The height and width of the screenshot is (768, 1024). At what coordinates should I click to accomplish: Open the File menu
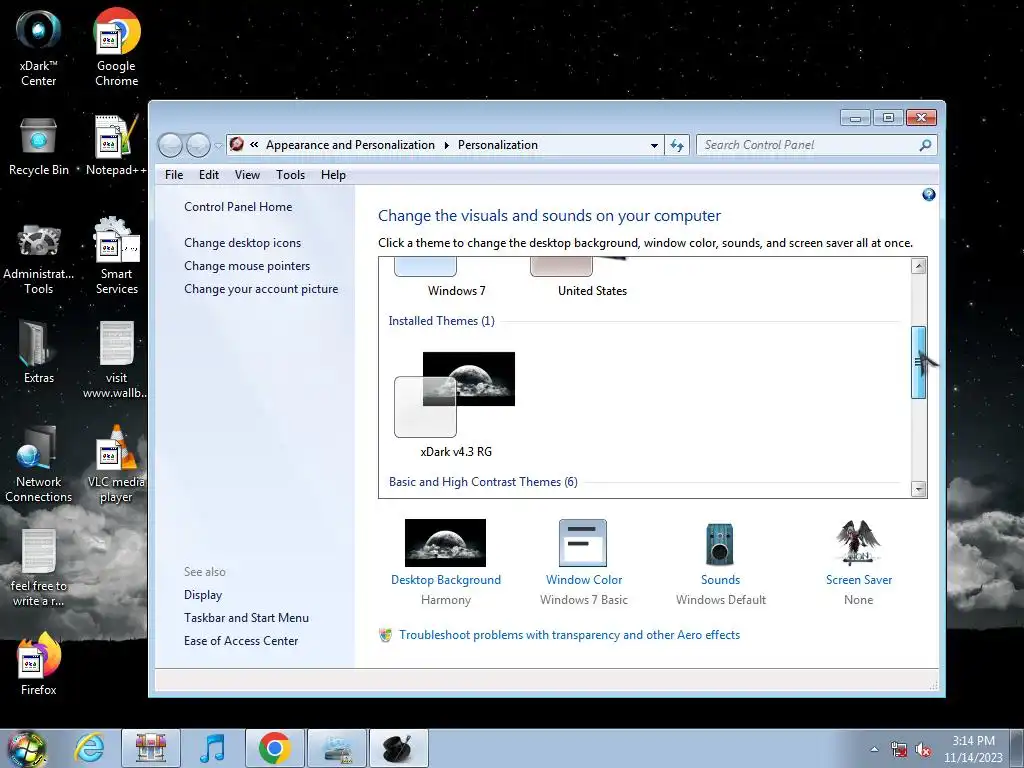pos(174,175)
